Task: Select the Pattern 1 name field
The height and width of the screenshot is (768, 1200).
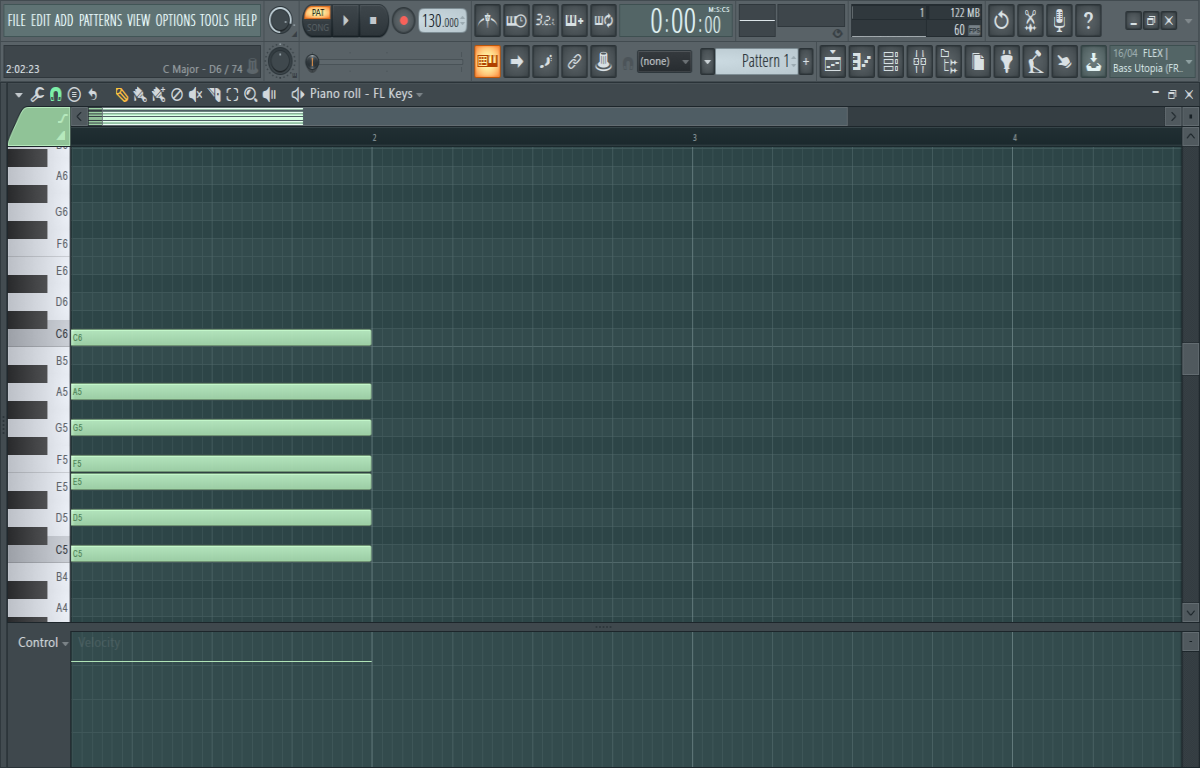Action: point(757,61)
